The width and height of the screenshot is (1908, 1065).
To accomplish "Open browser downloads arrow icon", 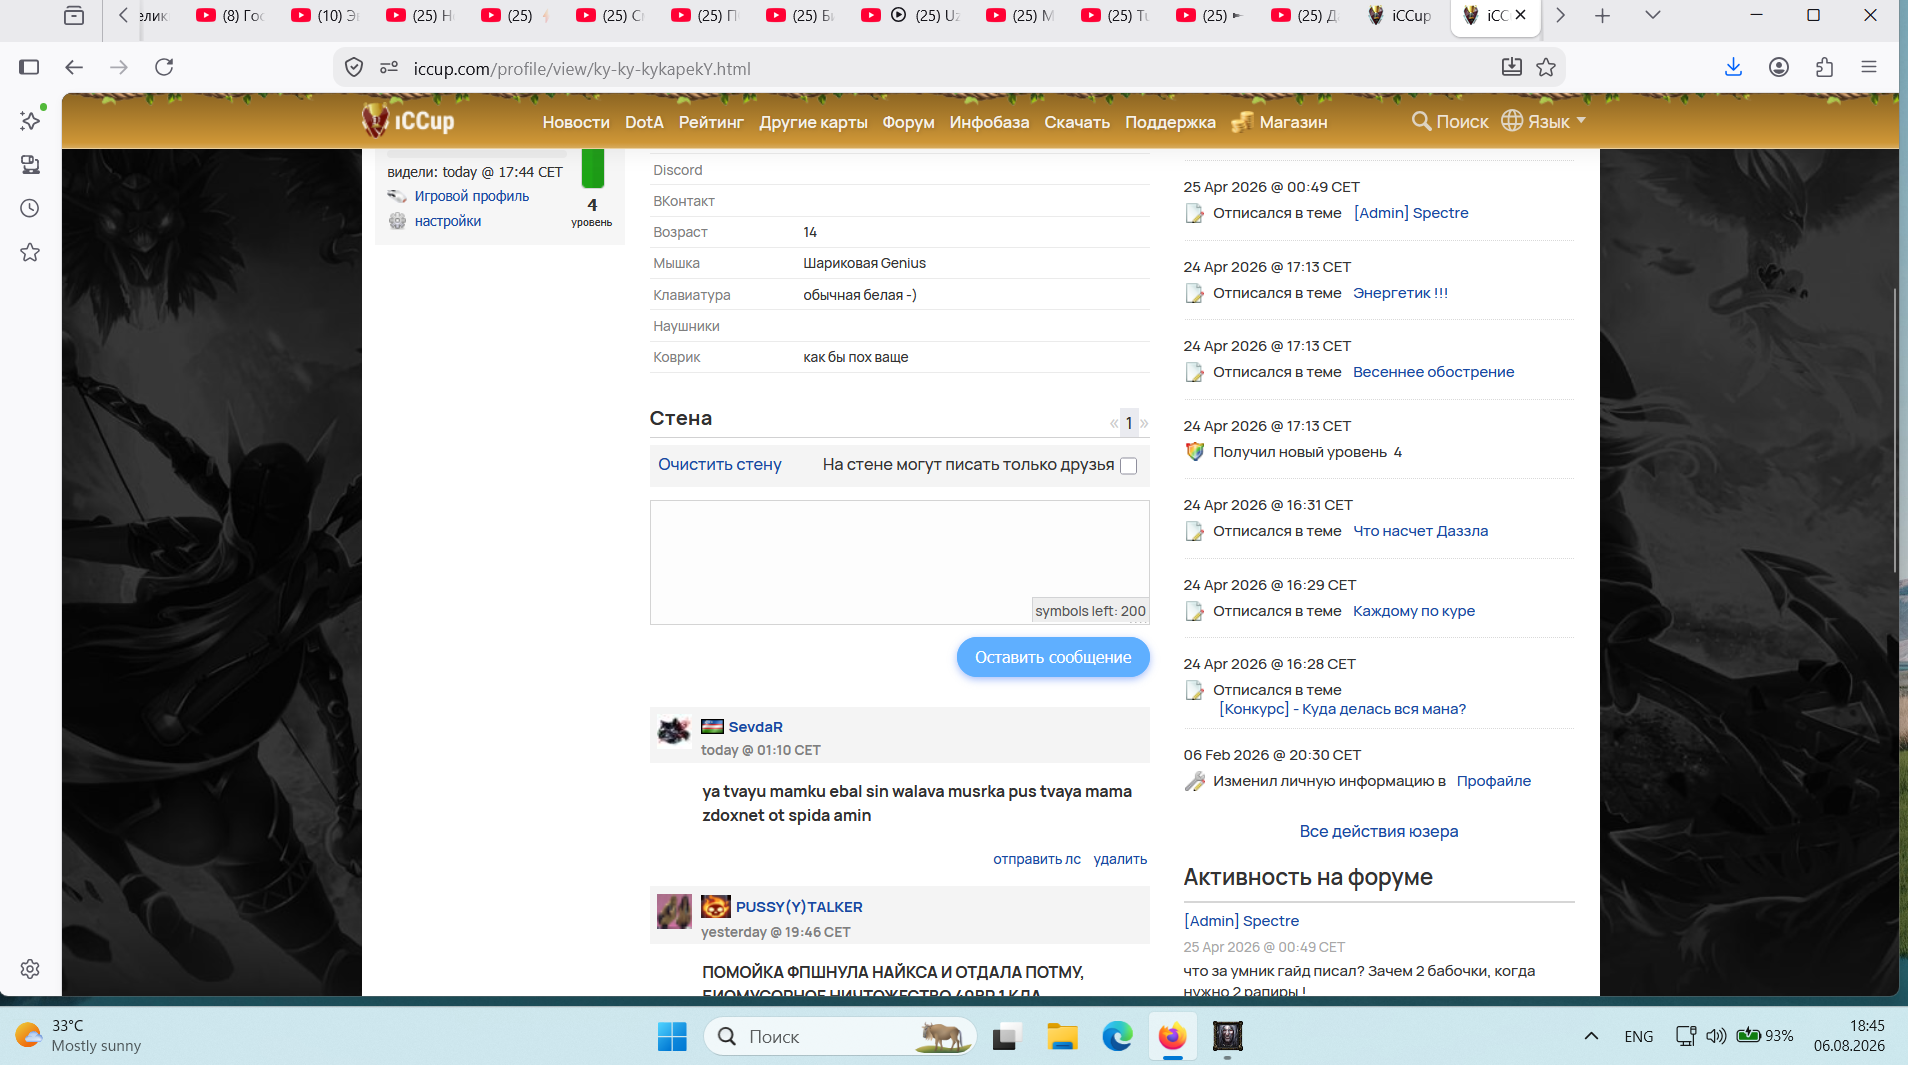I will click(1733, 67).
